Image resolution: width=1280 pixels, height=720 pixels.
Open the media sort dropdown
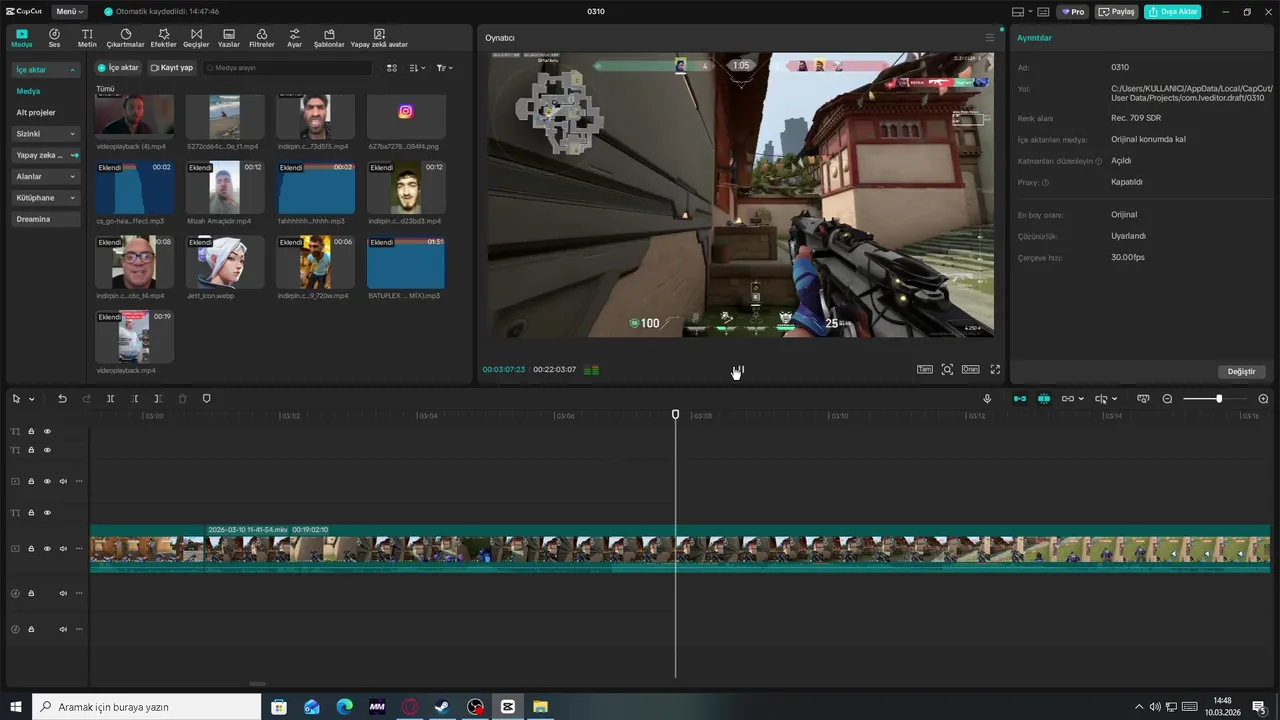(417, 68)
